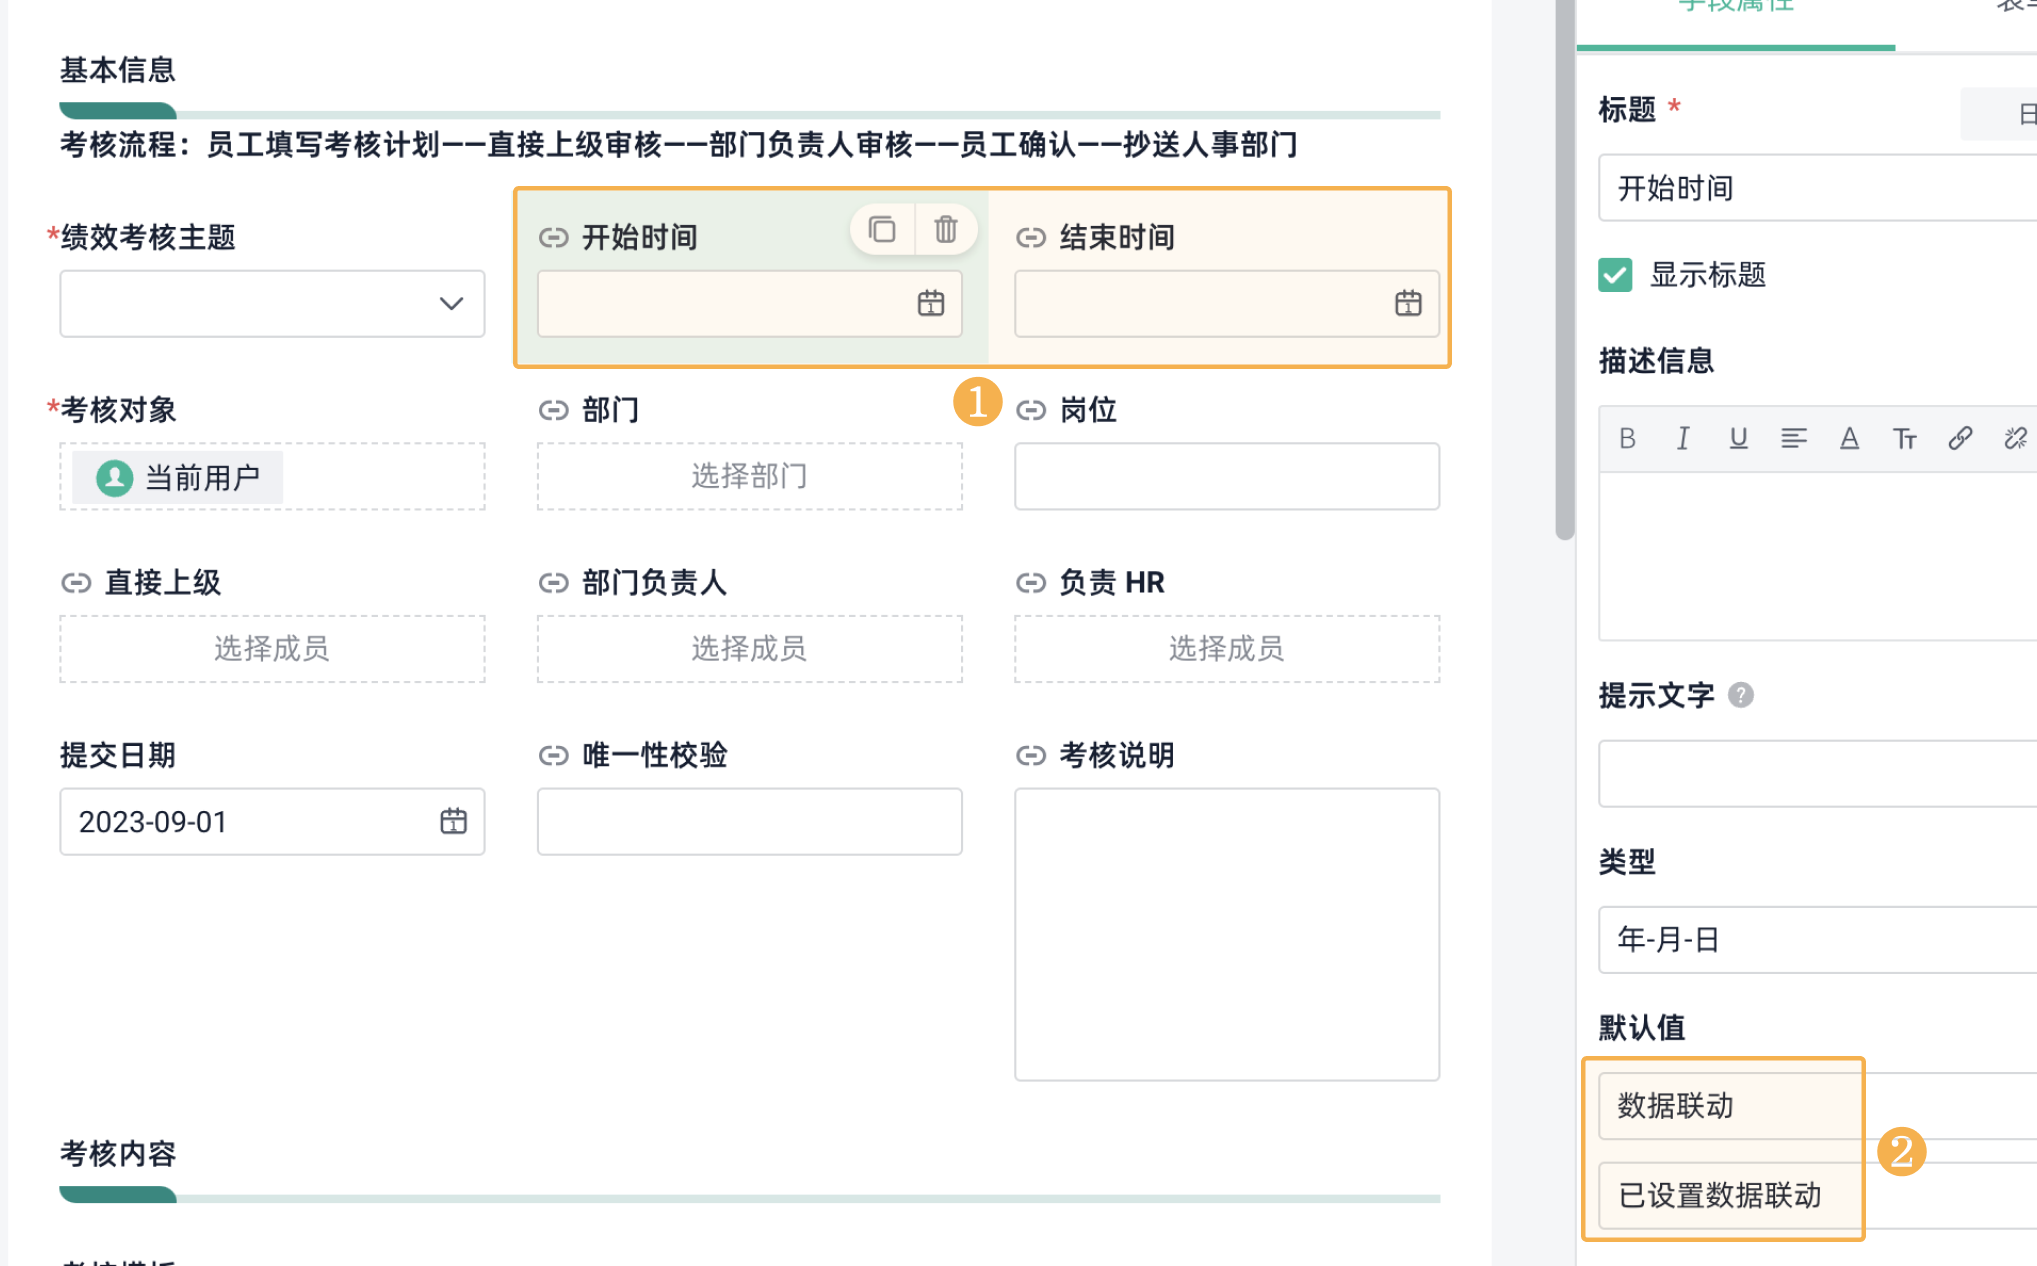2037x1266 pixels.
Task: Delete the 开始时间 field with the trash icon
Action: click(x=945, y=230)
